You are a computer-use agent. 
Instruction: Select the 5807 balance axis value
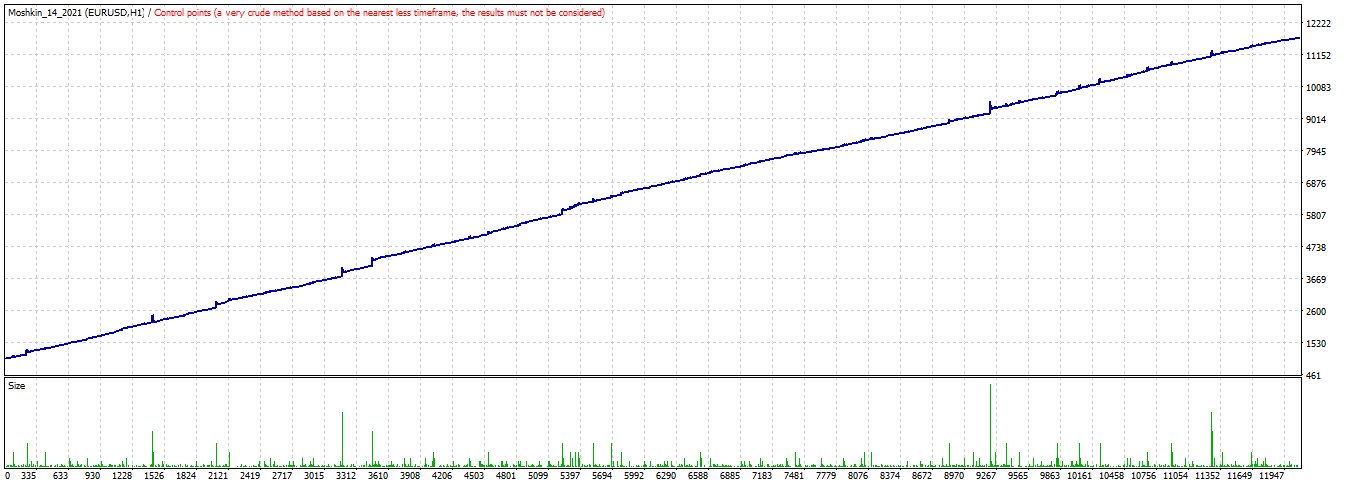(x=1316, y=216)
